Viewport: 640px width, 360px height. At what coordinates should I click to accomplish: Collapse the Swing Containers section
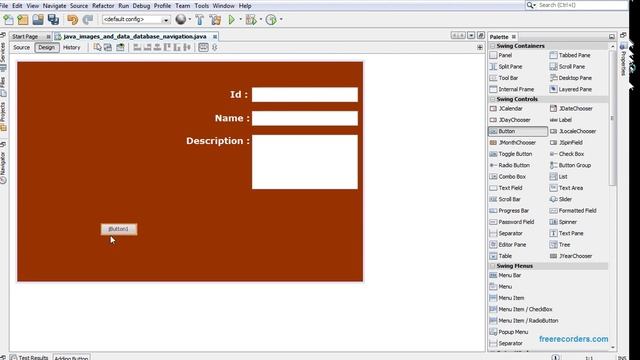click(x=492, y=46)
